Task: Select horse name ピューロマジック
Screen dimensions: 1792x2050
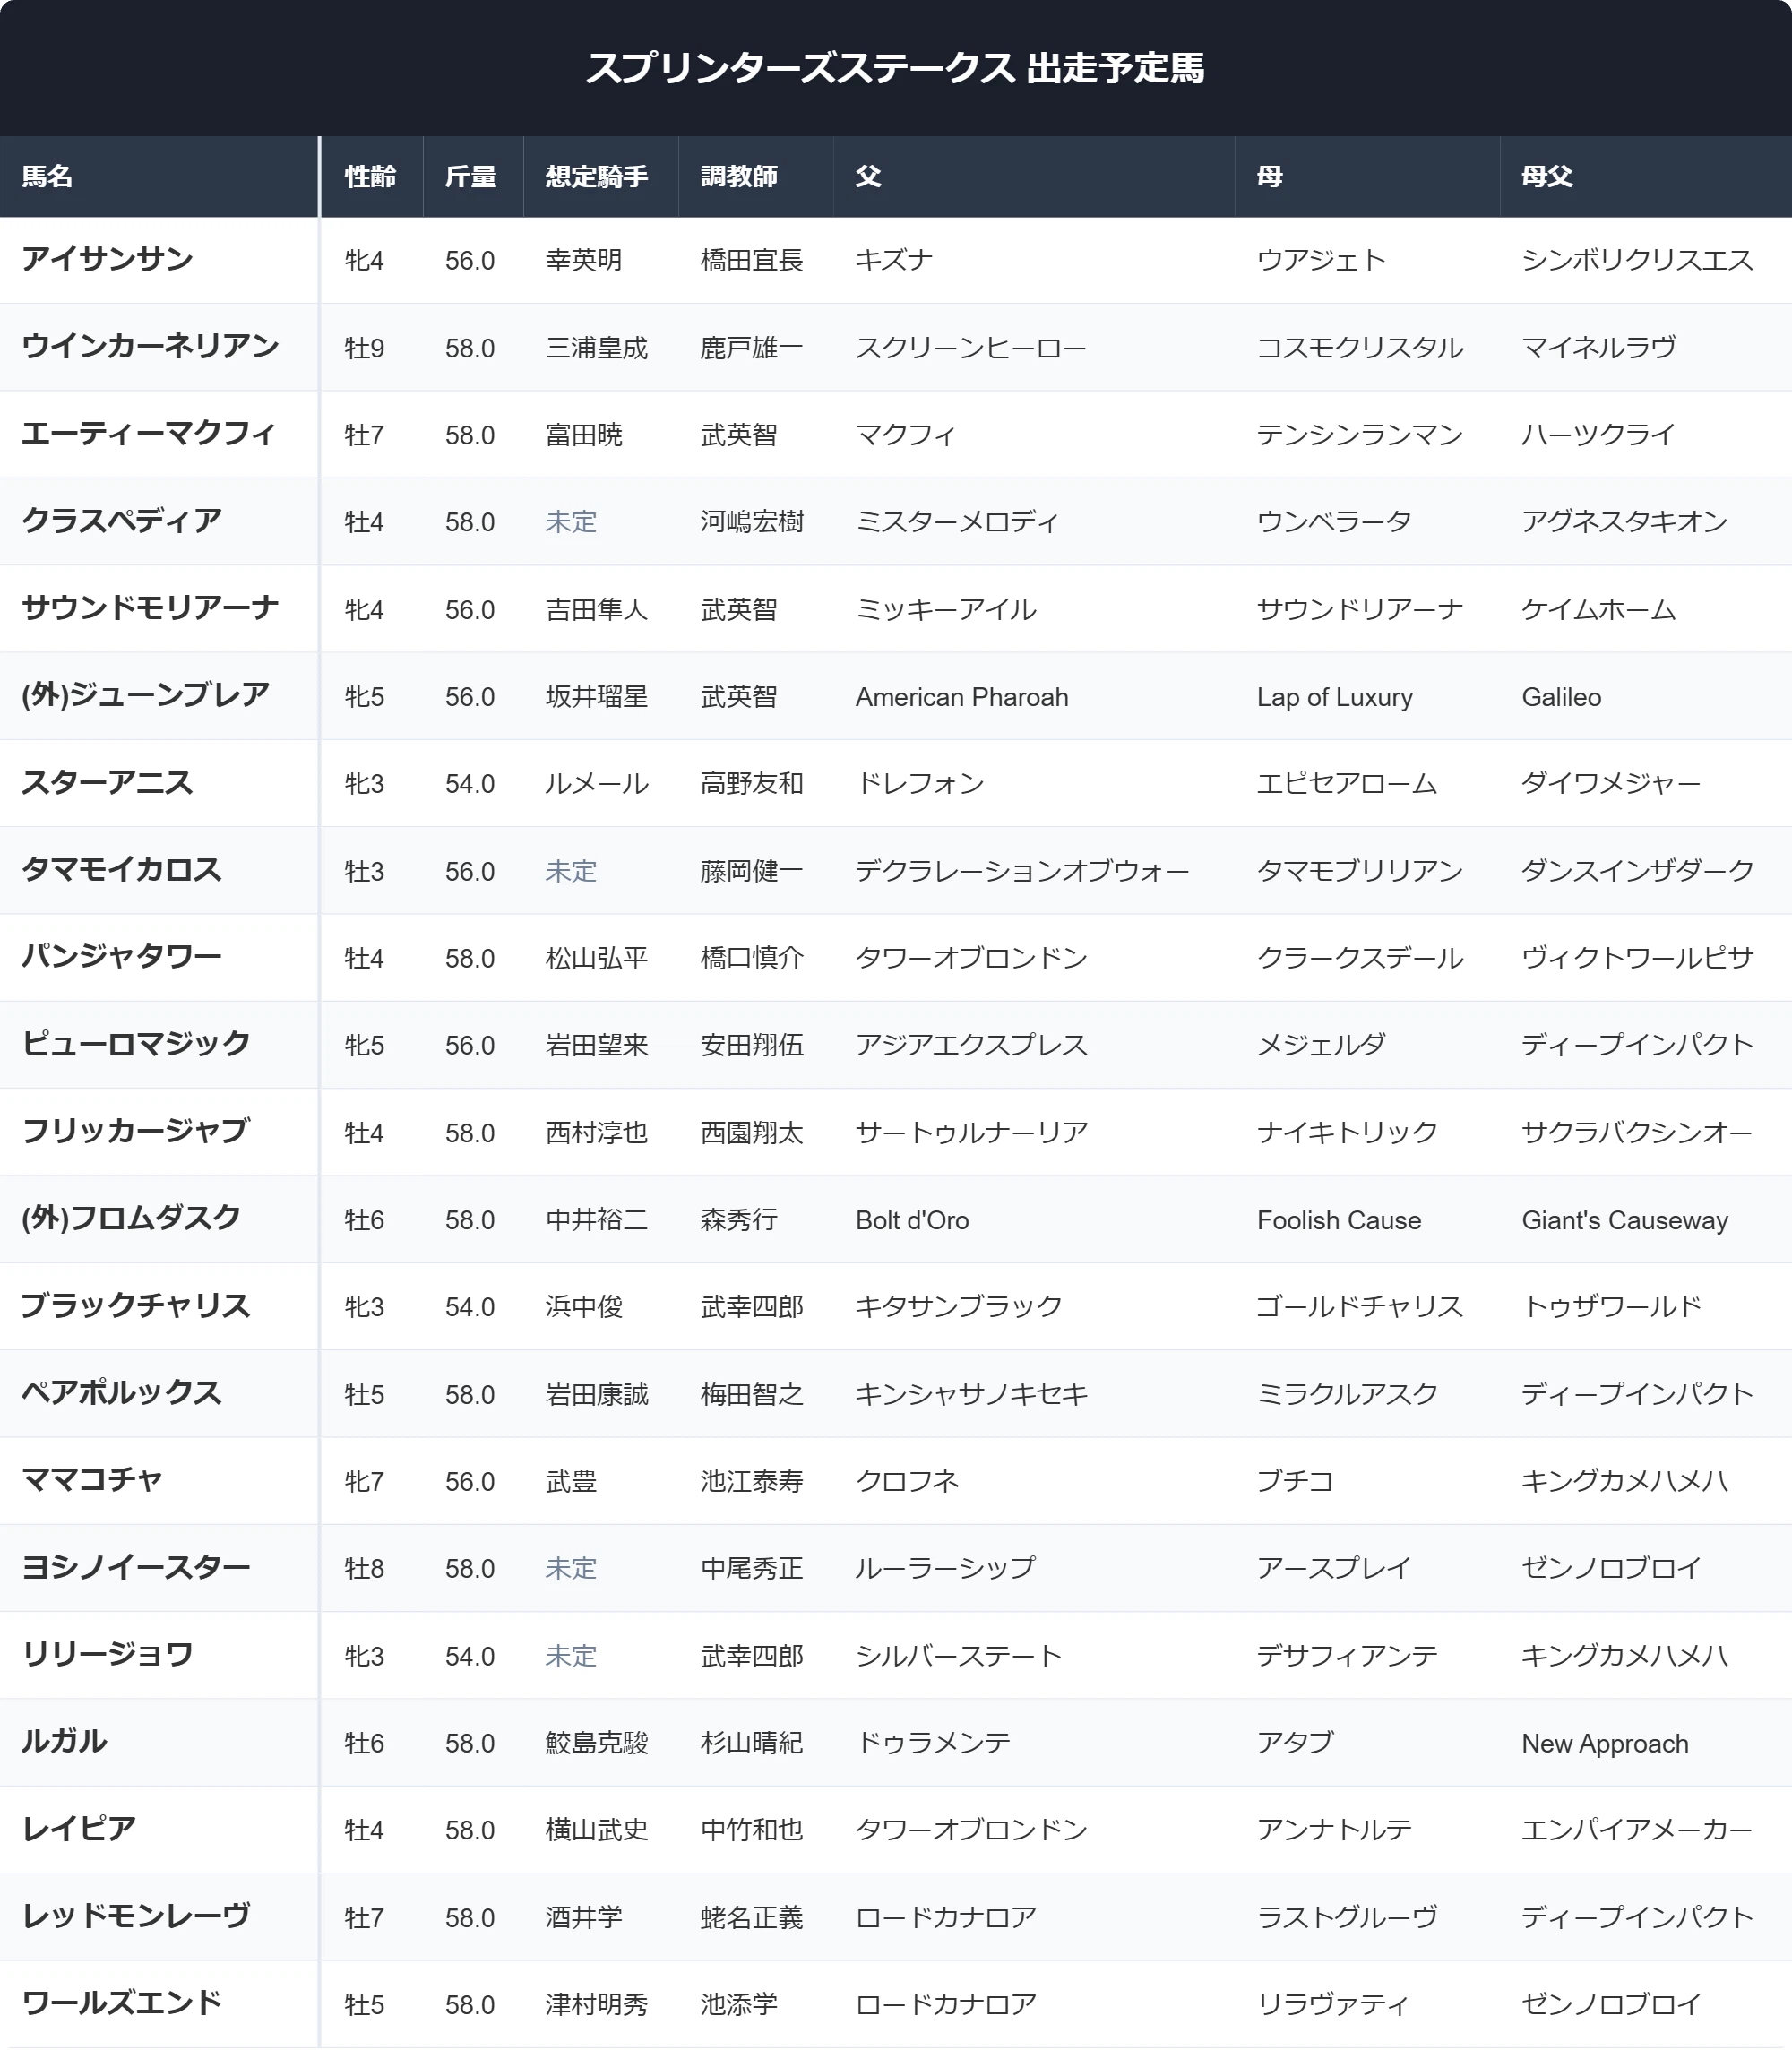Action: click(136, 1044)
